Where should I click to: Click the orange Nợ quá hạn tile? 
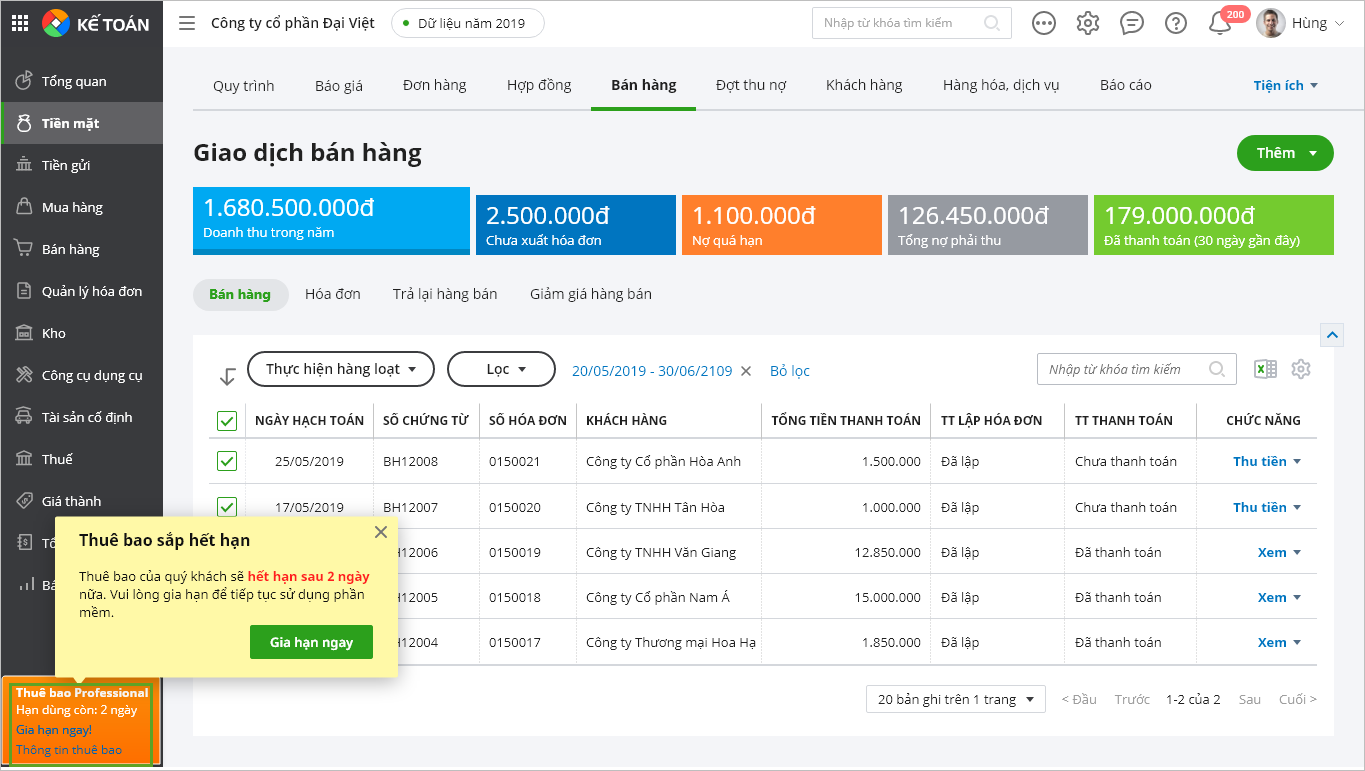pos(781,225)
